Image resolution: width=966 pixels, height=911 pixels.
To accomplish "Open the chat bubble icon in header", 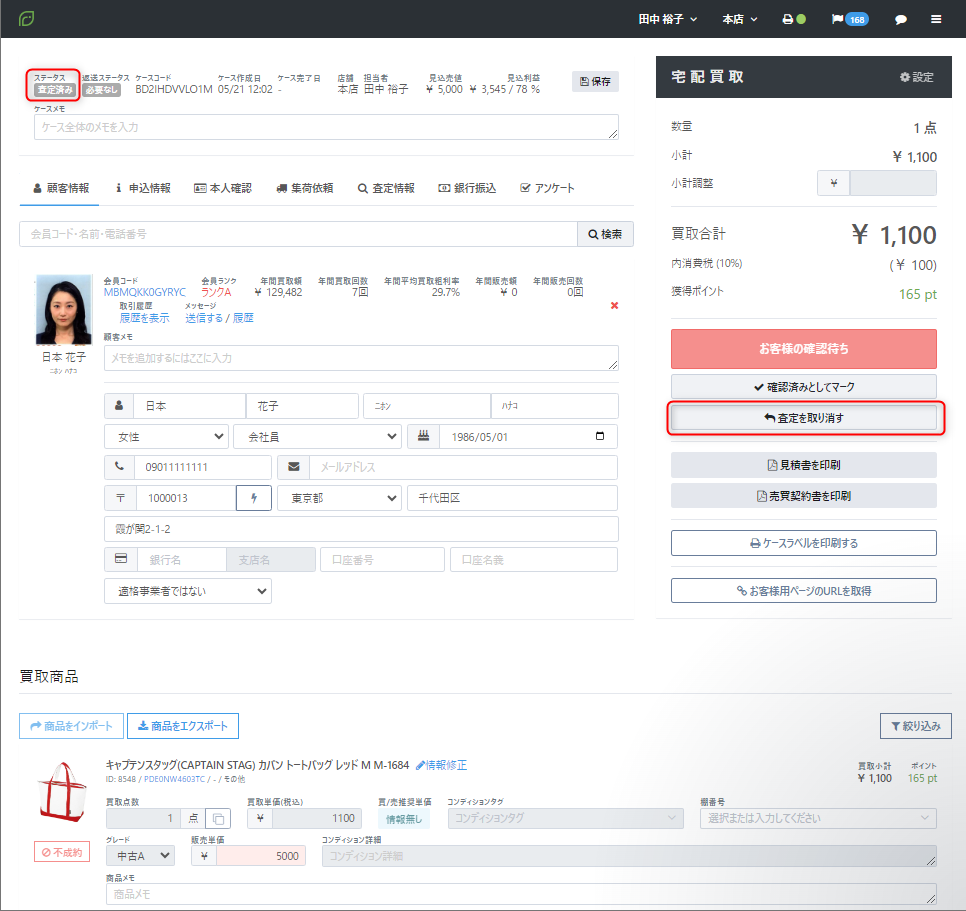I will (900, 20).
